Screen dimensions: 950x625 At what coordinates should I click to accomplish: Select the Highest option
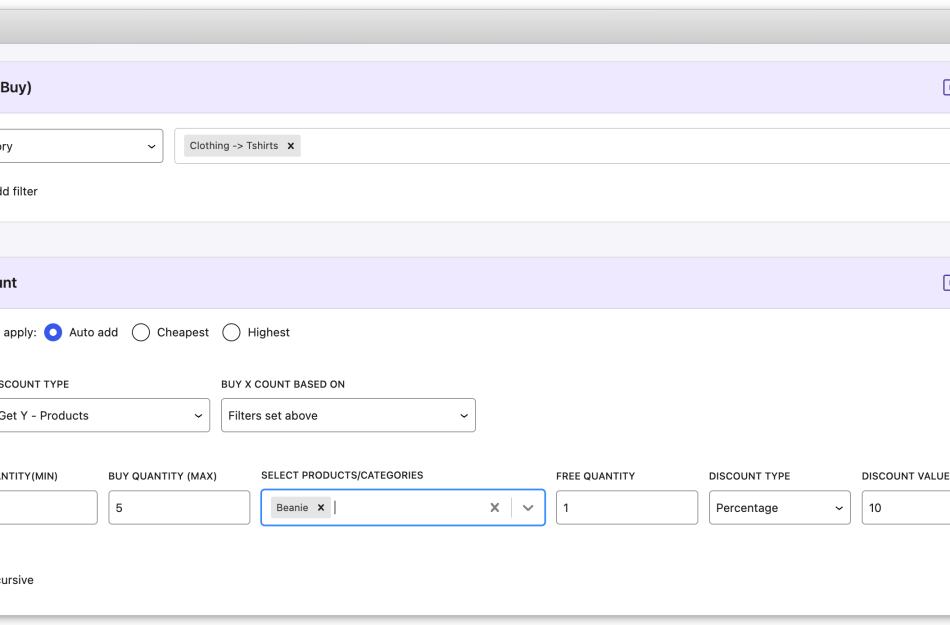(231, 332)
